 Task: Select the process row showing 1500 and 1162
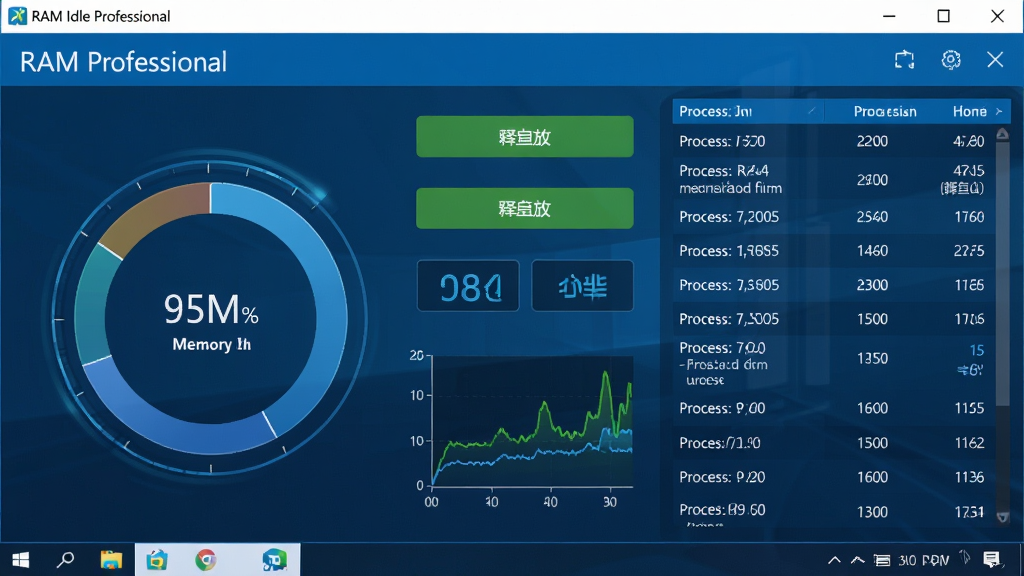(x=834, y=443)
